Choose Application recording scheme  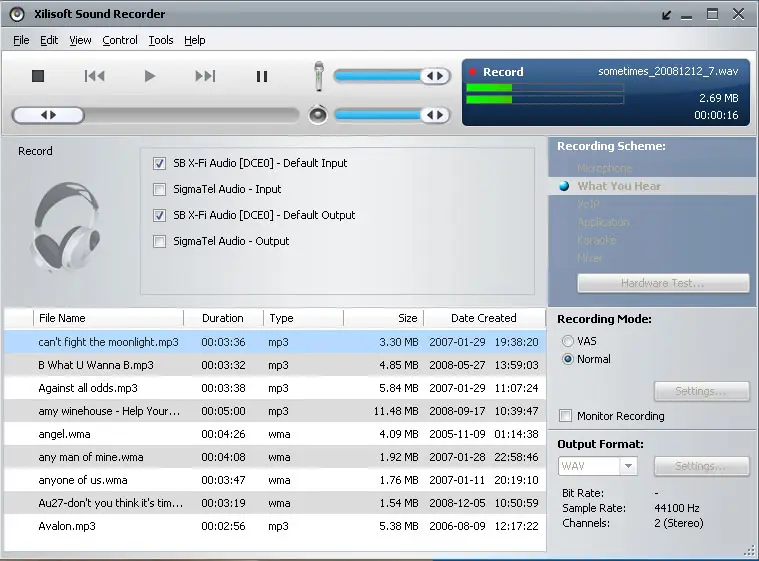603,222
